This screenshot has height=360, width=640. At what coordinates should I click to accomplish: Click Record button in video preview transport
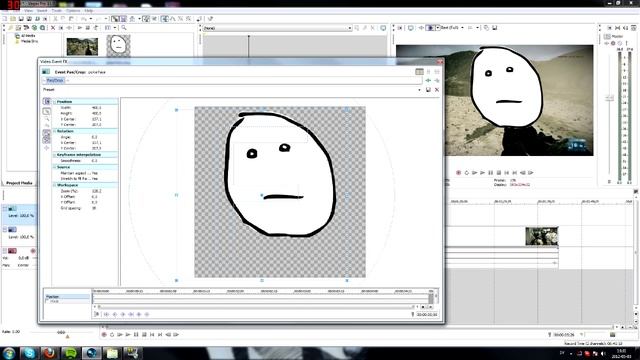tap(458, 173)
